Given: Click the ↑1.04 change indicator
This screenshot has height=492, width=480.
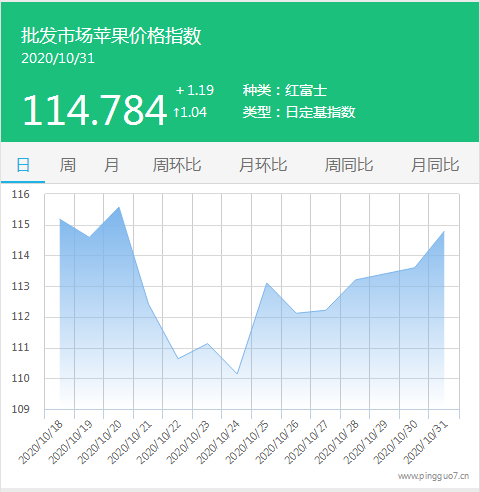Looking at the screenshot, I should (x=190, y=112).
